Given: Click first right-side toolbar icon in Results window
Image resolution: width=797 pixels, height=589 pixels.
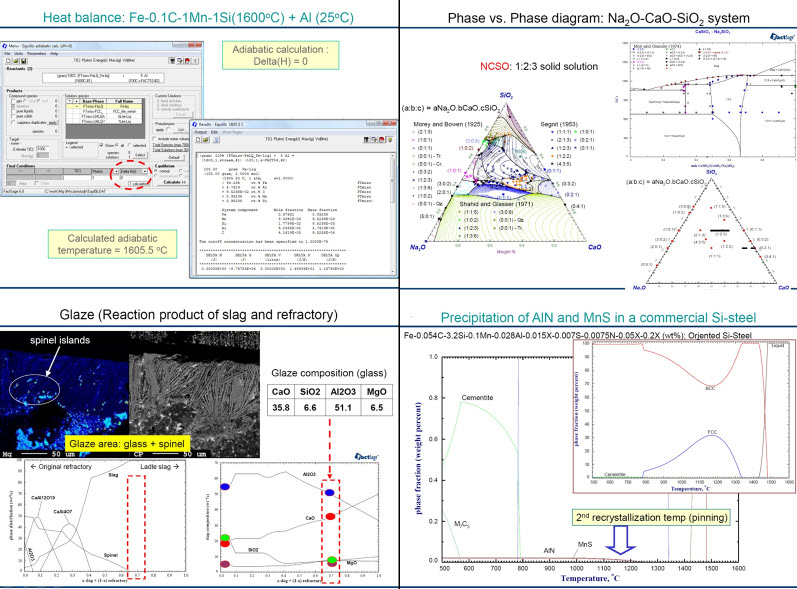Looking at the screenshot, I should 366,139.
